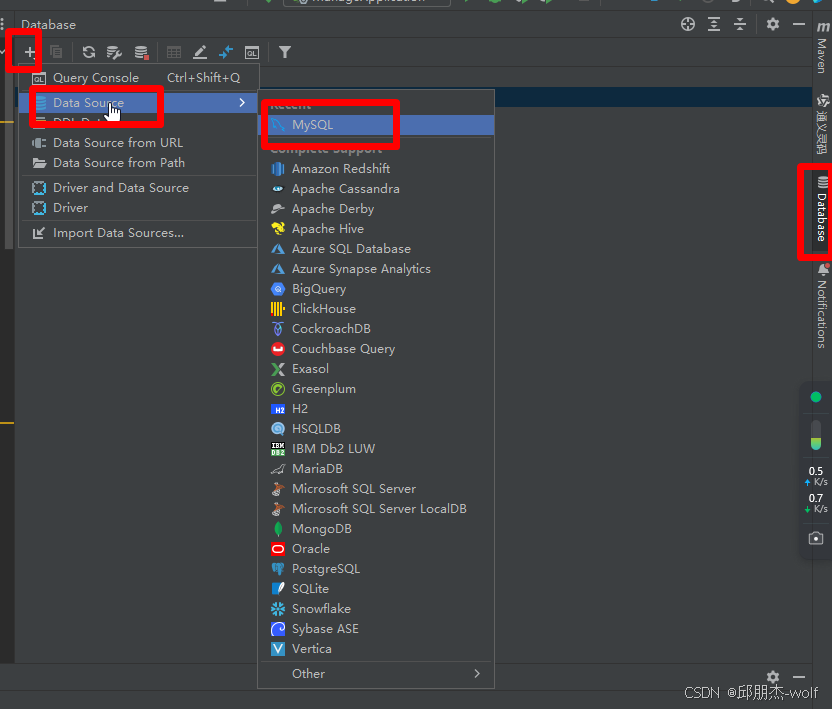The image size is (832, 709).
Task: Click the Jump to Source arrows icon
Action: 226,52
